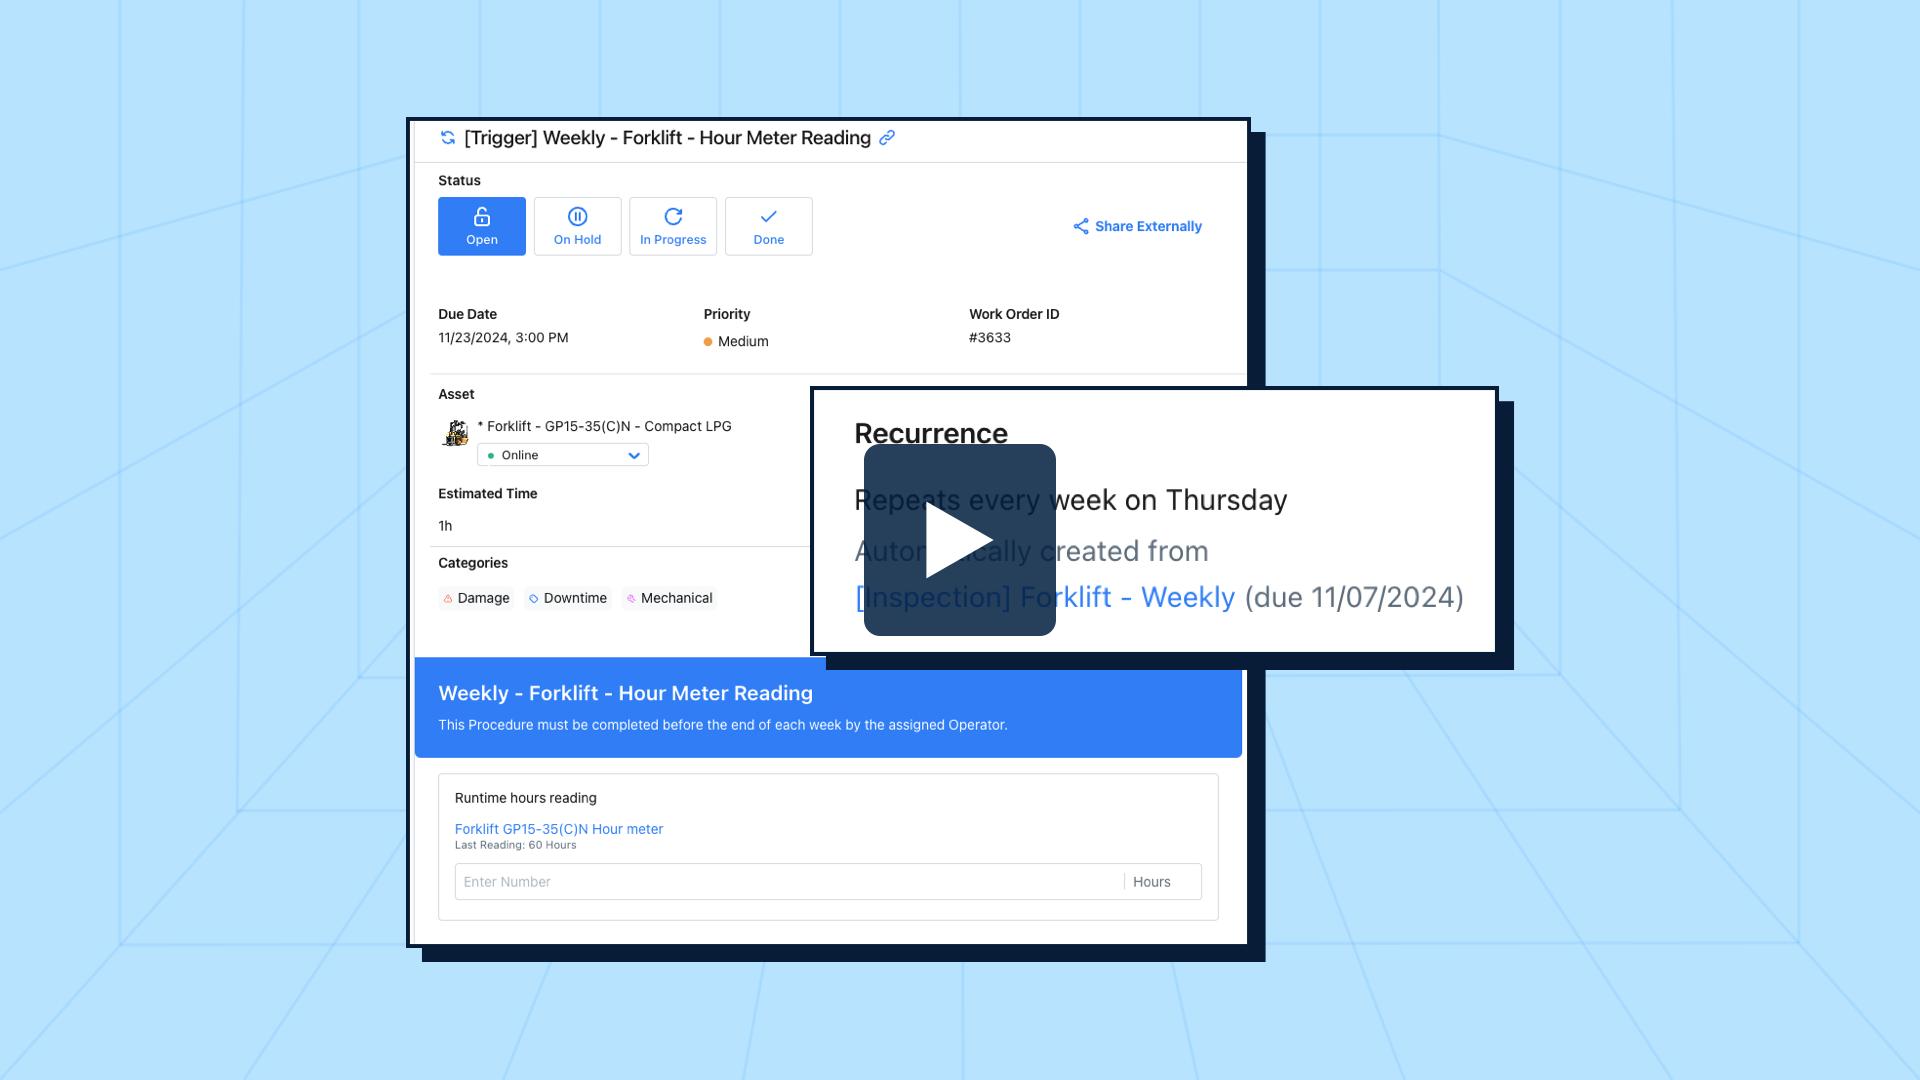Image resolution: width=1920 pixels, height=1080 pixels.
Task: Open the Online asset status dropdown
Action: coord(562,455)
